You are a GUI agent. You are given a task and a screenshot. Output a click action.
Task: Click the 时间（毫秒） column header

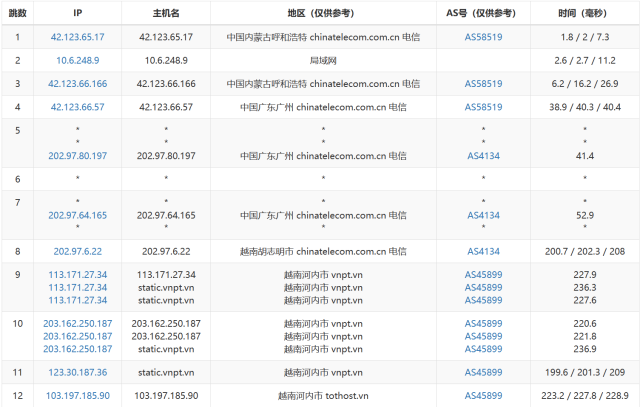click(585, 13)
